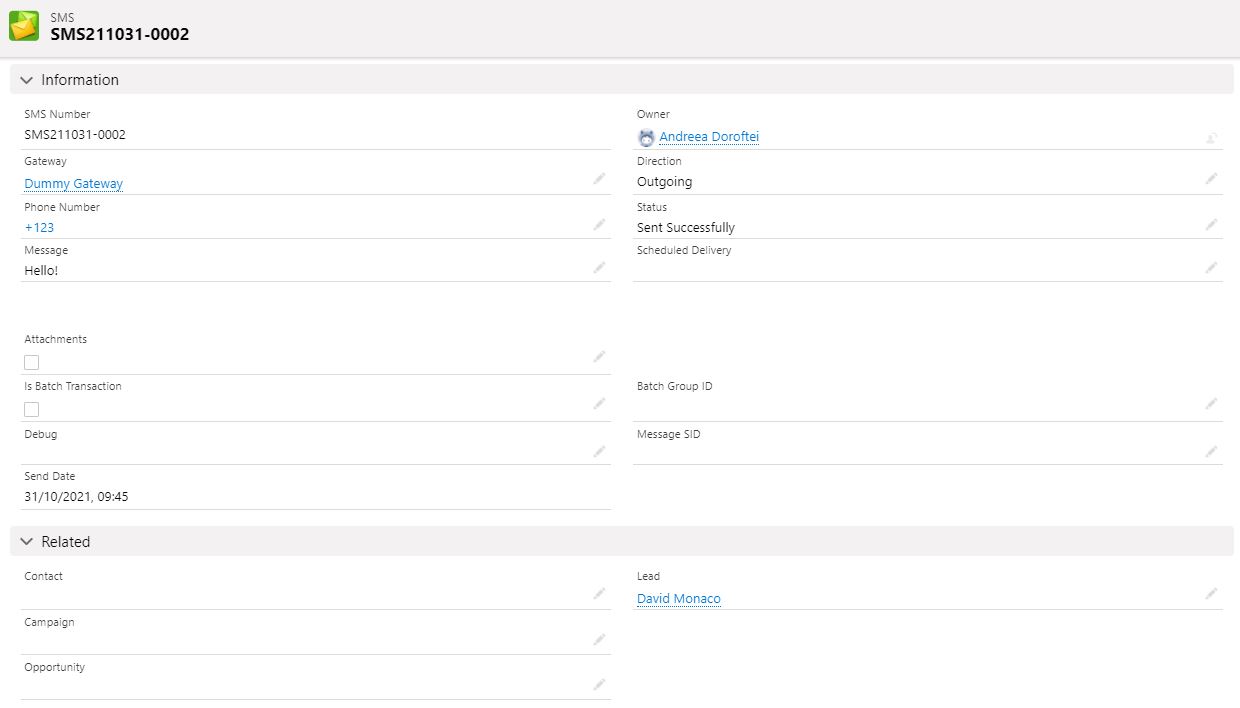
Task: Edit the Message SID pencil icon
Action: (x=1211, y=451)
